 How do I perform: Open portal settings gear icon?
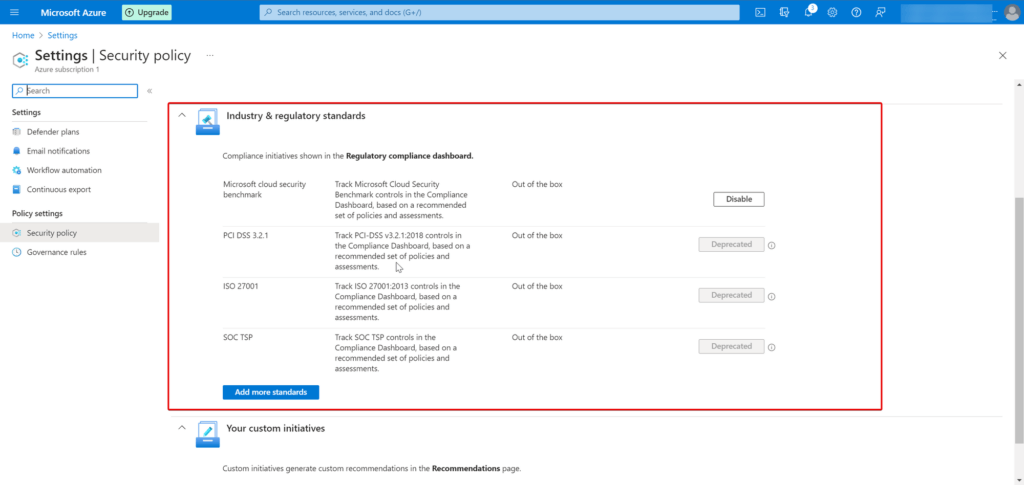click(832, 12)
